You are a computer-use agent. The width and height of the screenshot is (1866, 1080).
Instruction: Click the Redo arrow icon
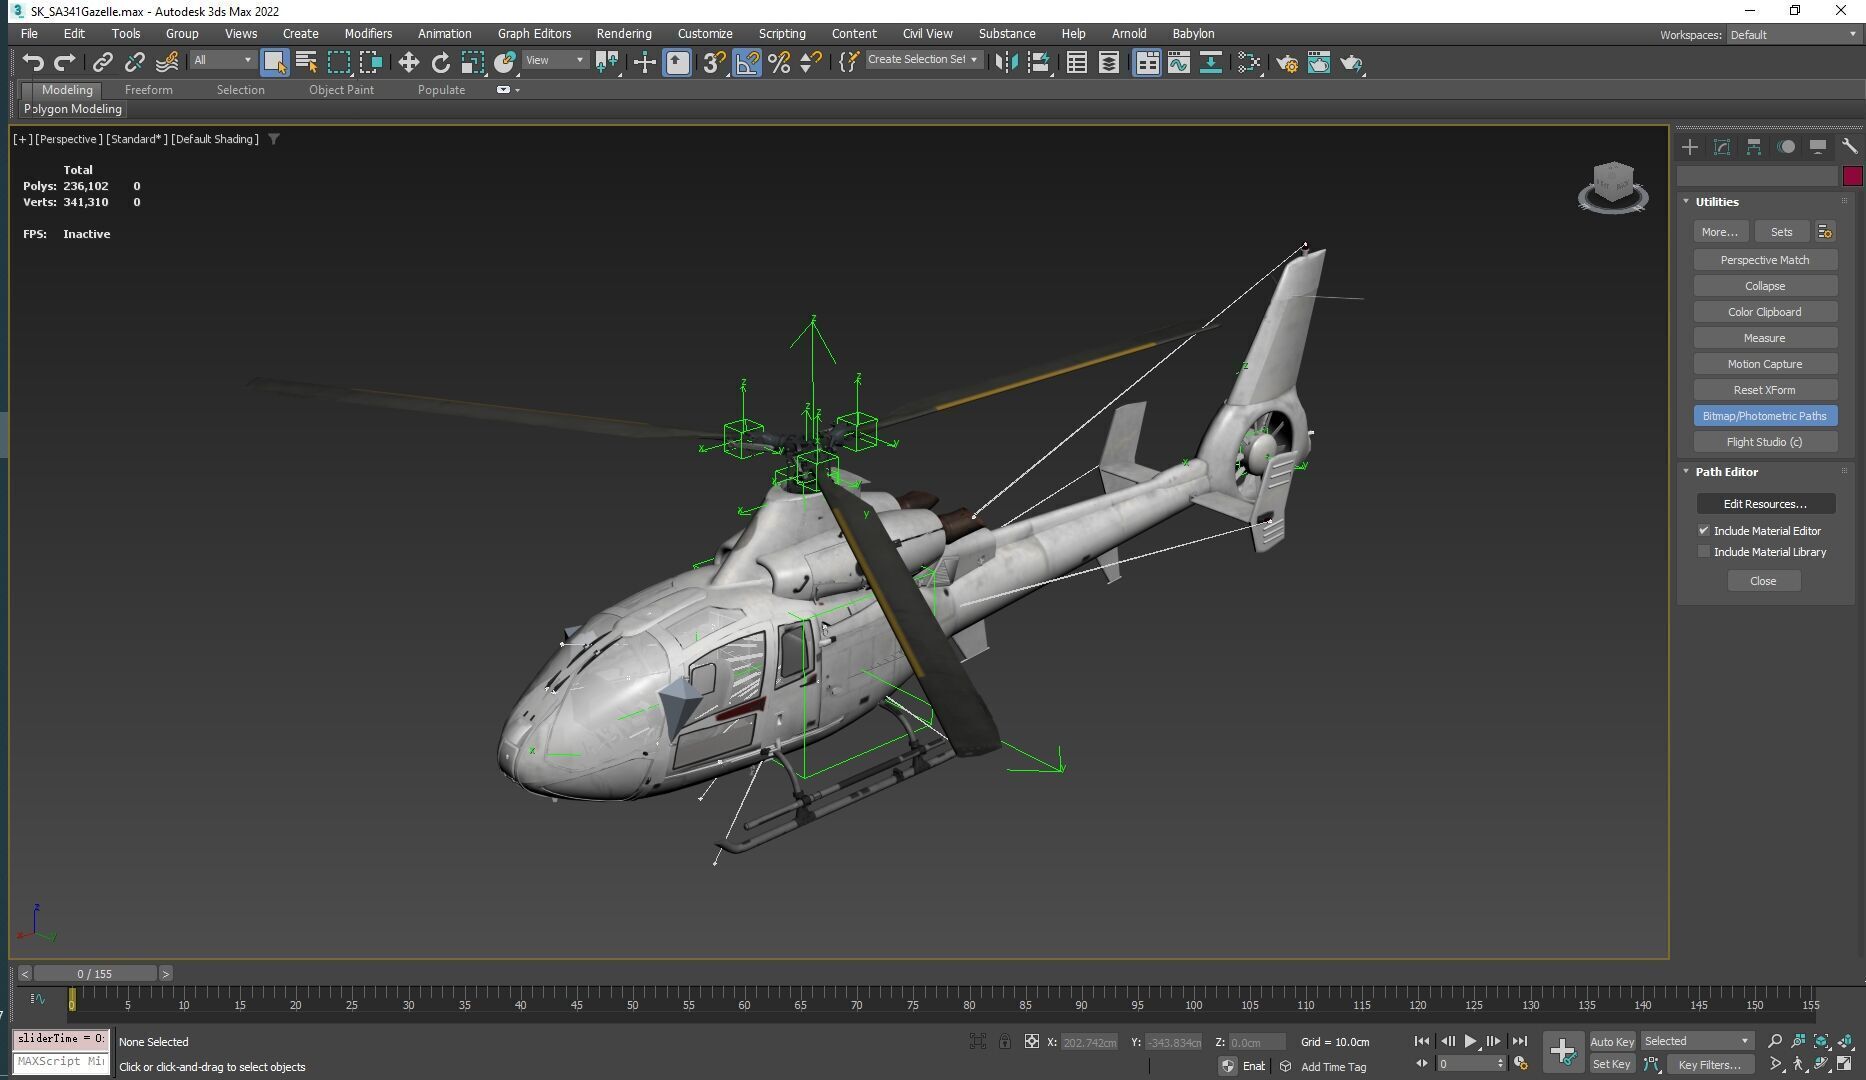pos(65,63)
